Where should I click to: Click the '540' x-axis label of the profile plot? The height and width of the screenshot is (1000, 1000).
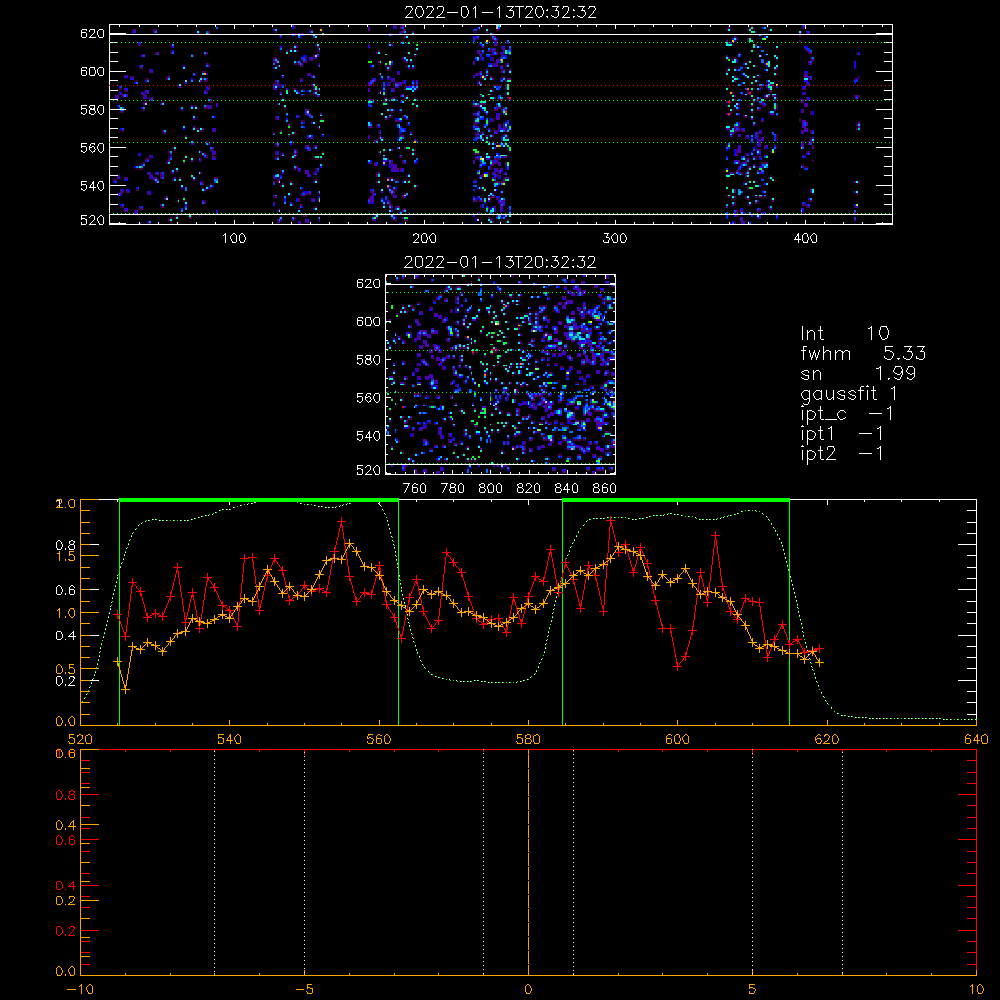point(230,739)
